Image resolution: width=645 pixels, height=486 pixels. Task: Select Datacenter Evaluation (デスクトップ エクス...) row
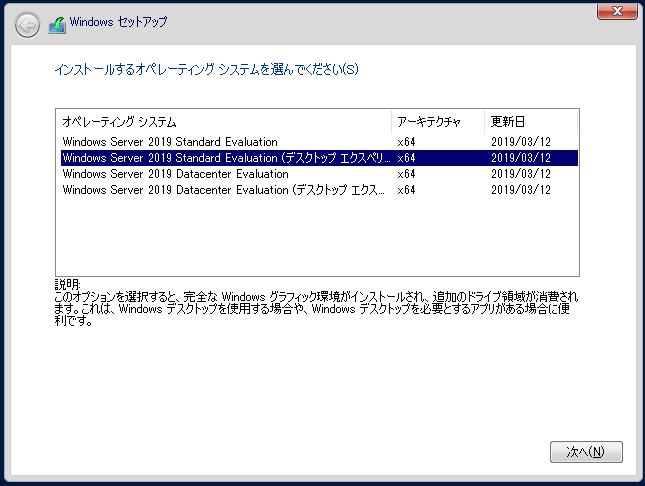(x=319, y=190)
